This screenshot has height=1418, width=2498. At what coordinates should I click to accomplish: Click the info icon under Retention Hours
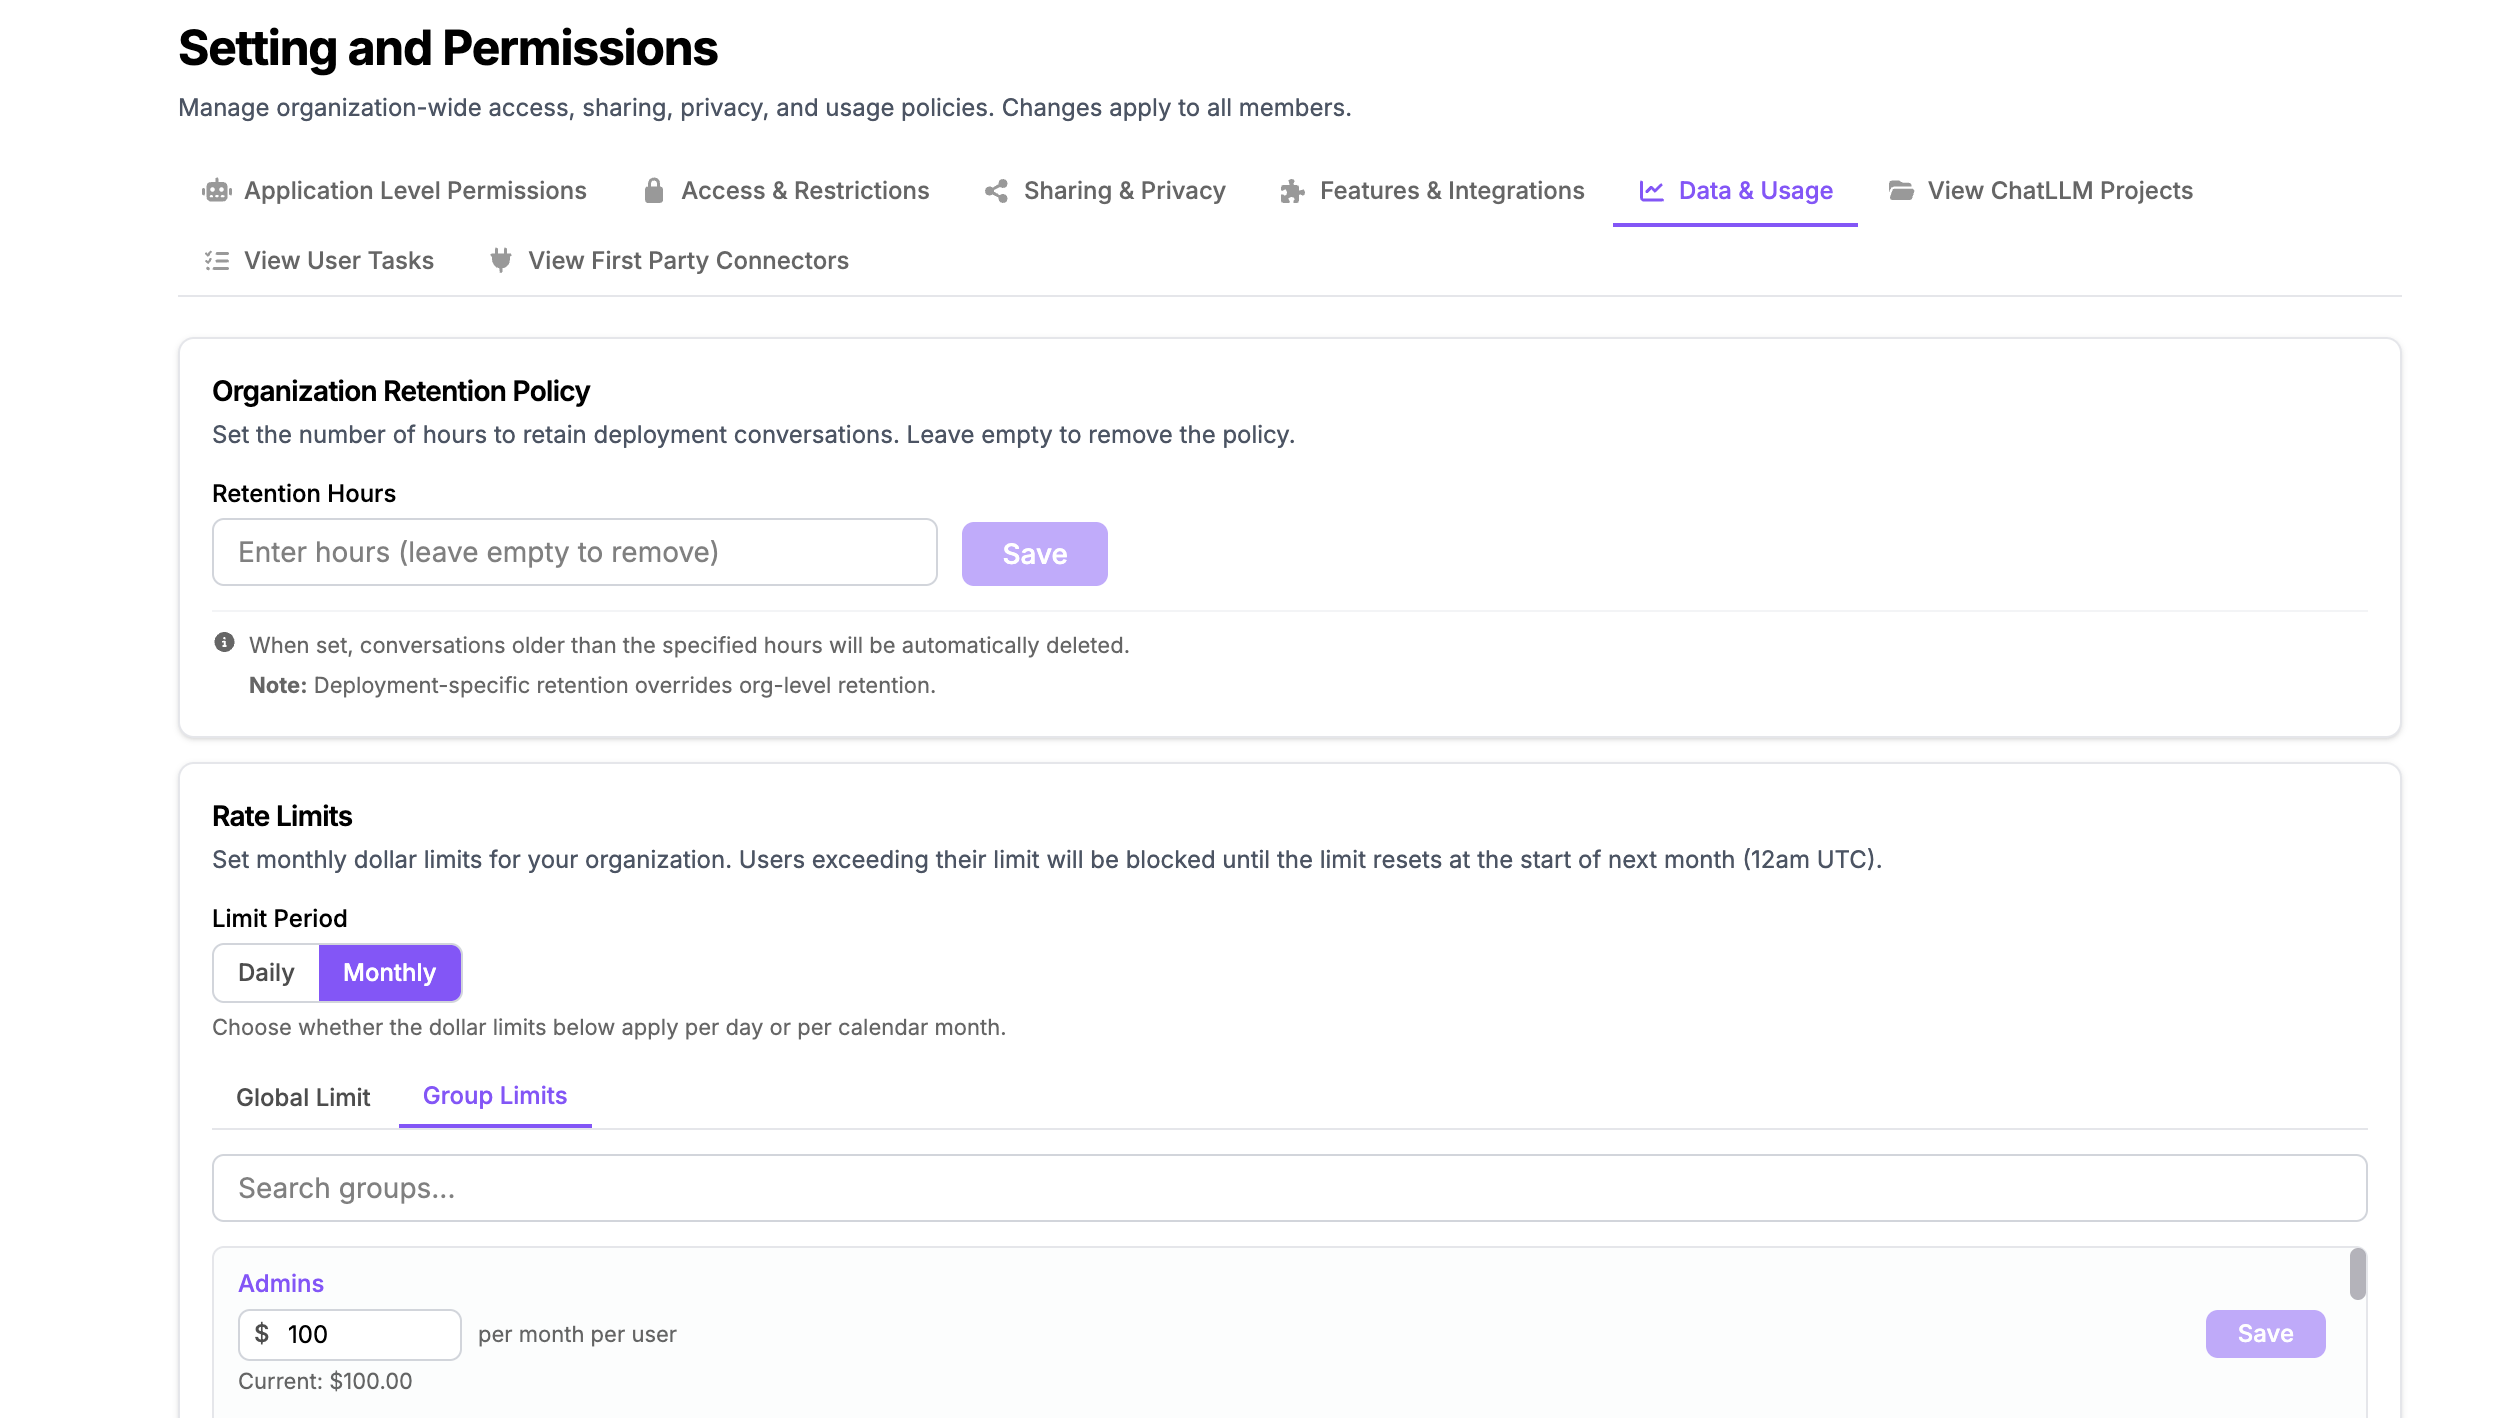point(224,643)
